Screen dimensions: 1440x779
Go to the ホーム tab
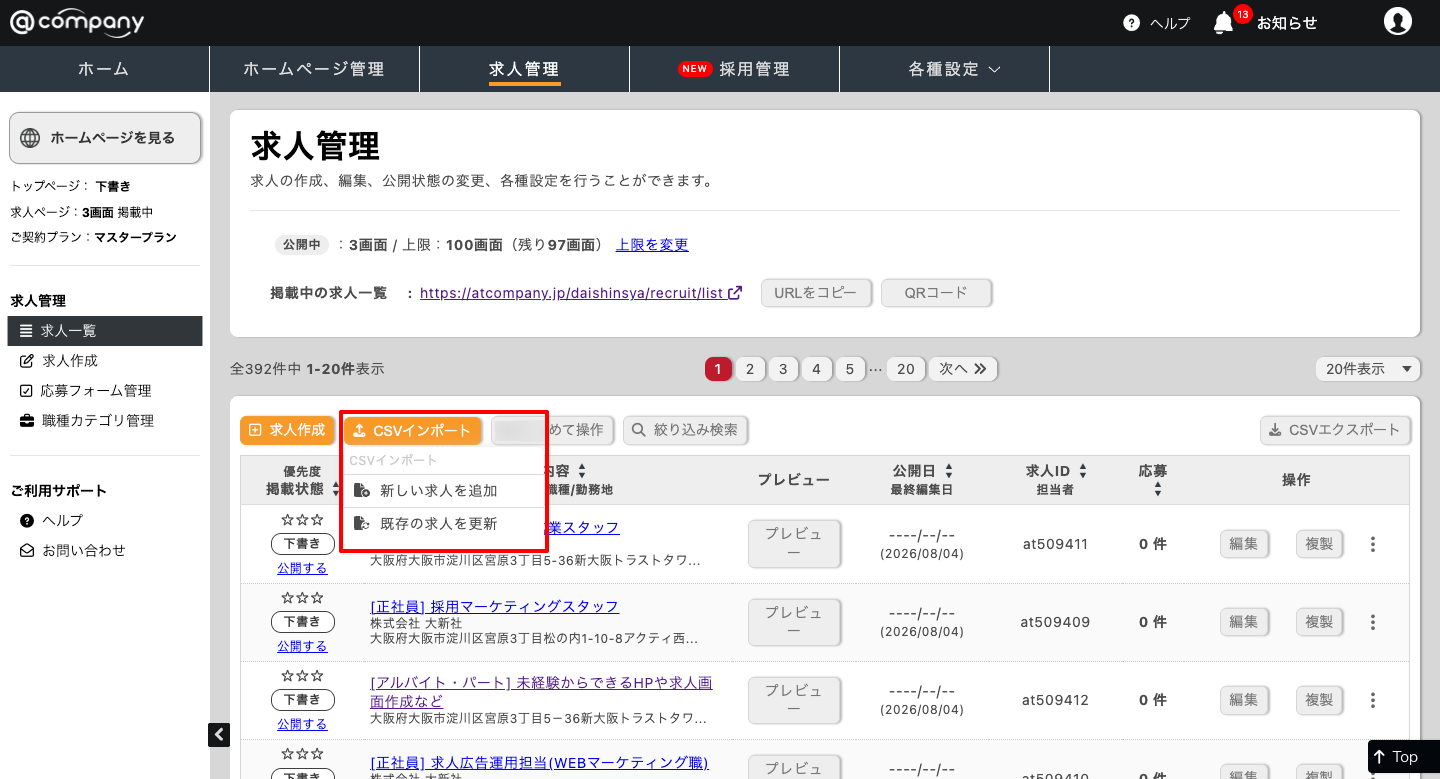(x=104, y=69)
